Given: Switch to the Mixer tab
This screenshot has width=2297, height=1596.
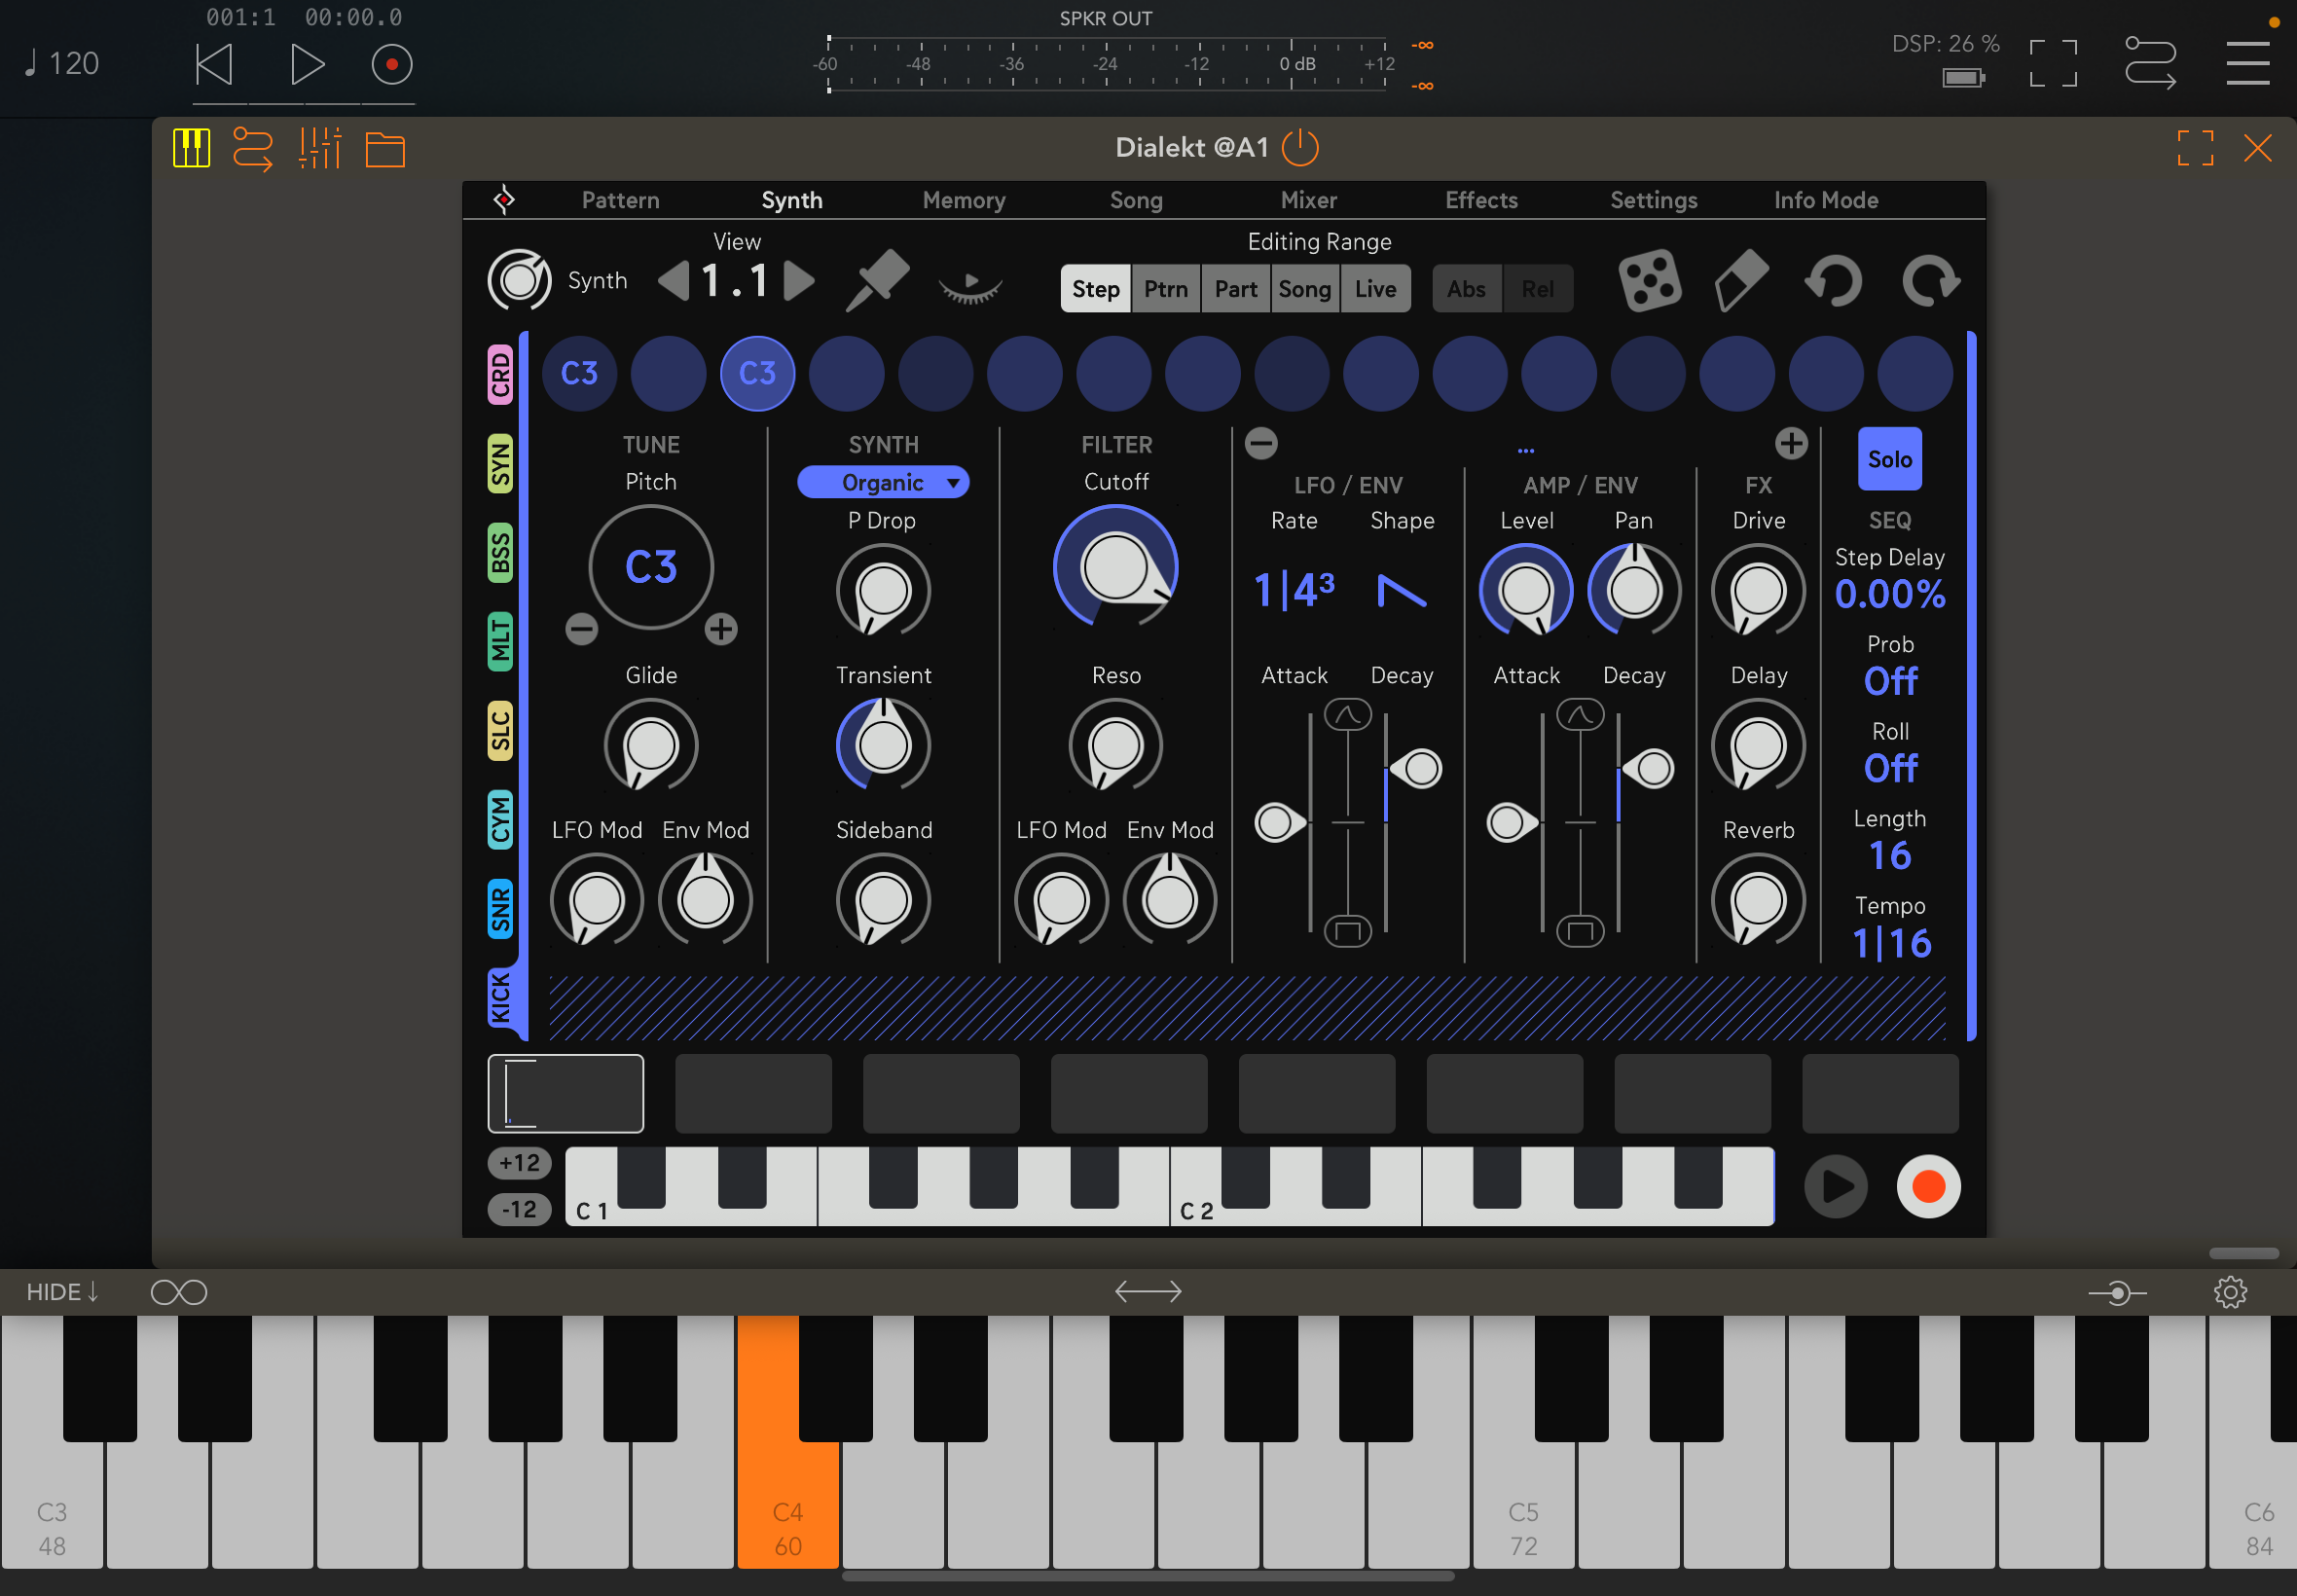Looking at the screenshot, I should click(x=1308, y=200).
